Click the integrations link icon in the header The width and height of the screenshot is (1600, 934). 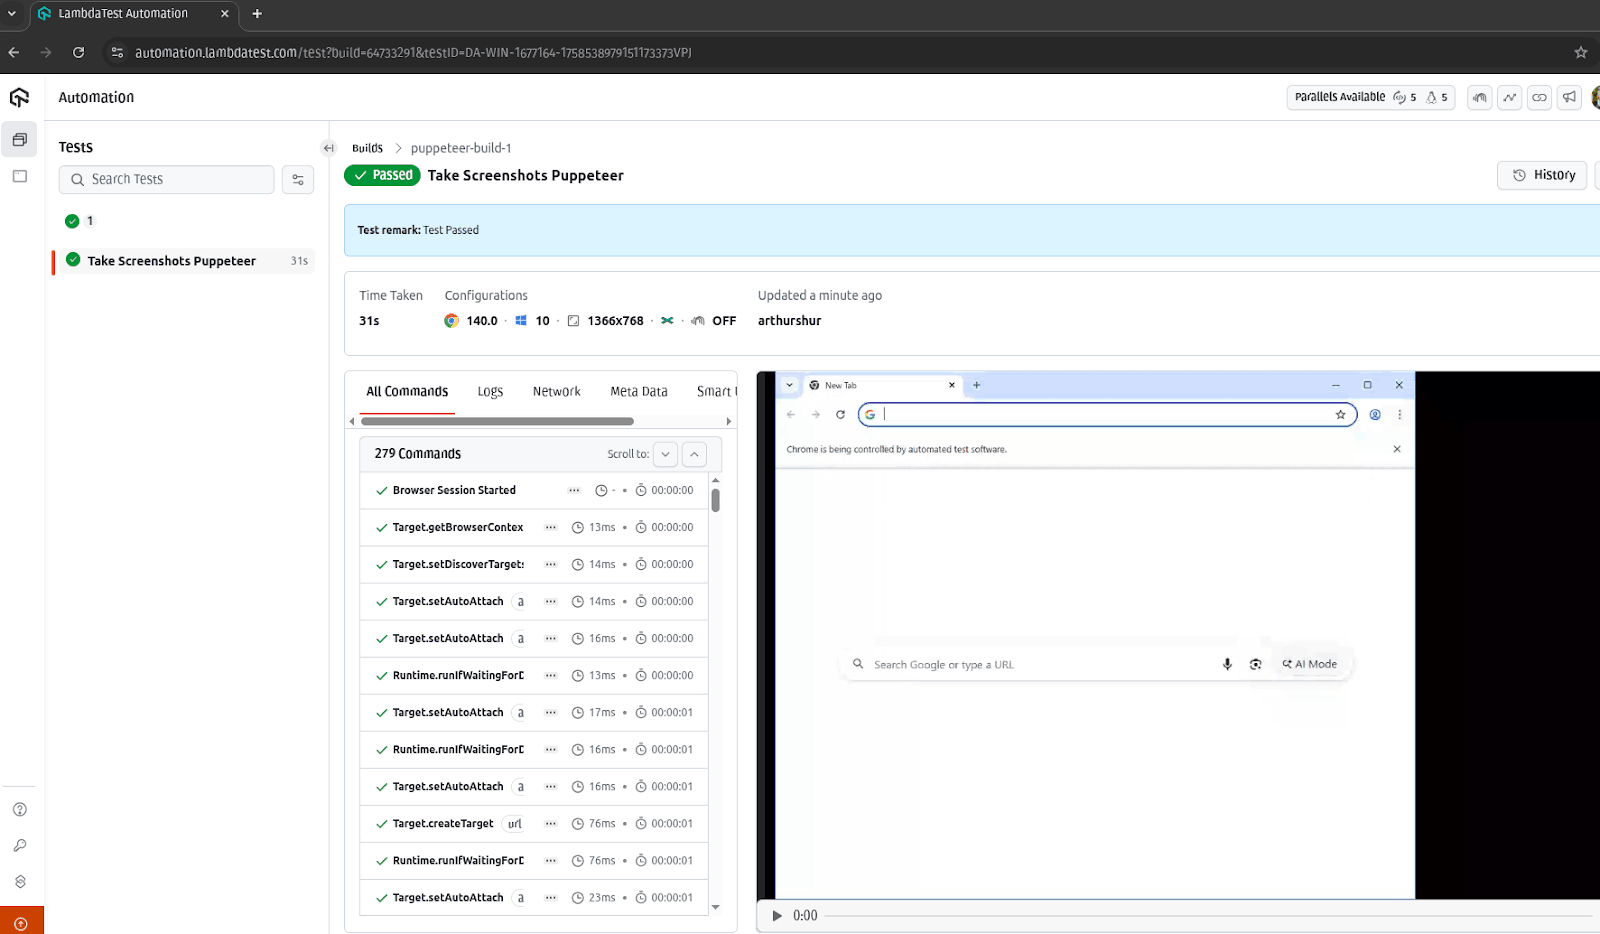(x=1539, y=97)
